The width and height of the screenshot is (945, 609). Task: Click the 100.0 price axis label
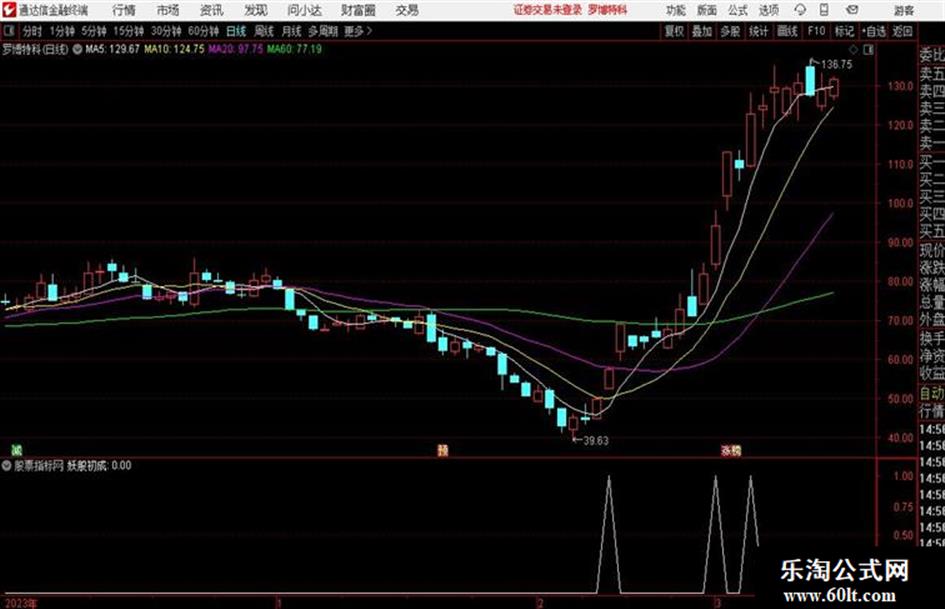900,203
